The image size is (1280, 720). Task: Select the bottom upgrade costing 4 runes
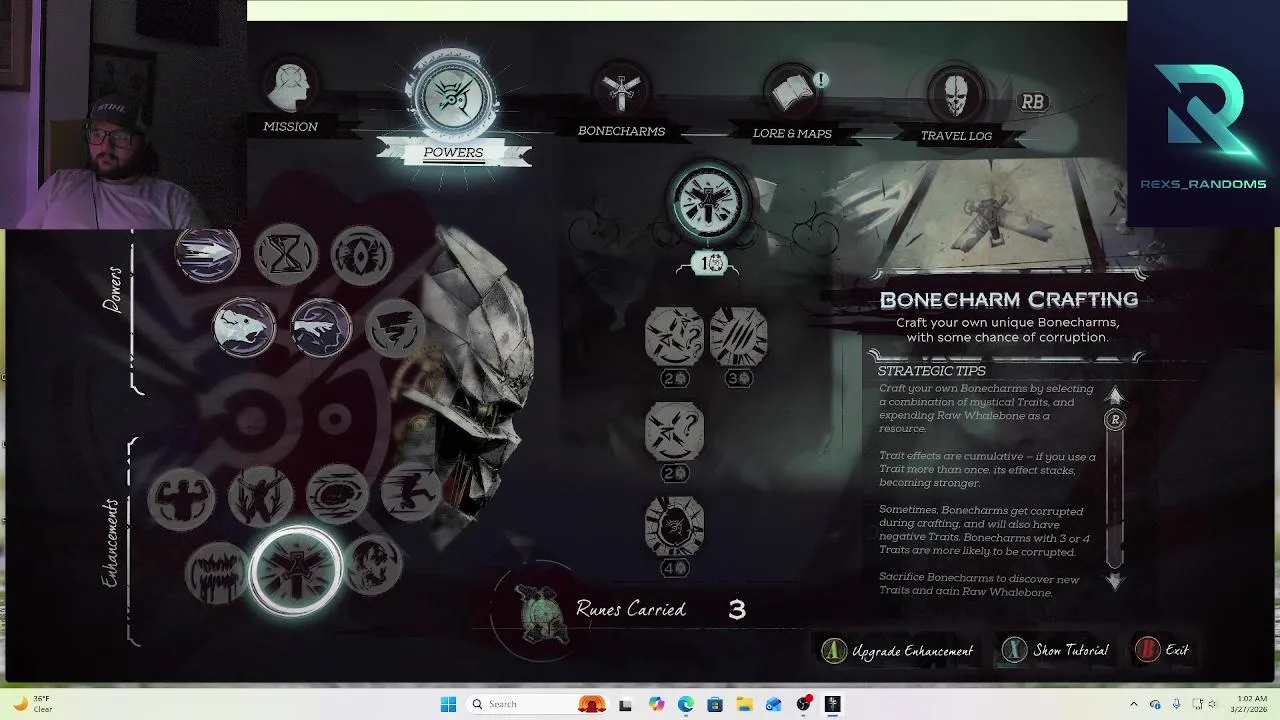coord(674,526)
